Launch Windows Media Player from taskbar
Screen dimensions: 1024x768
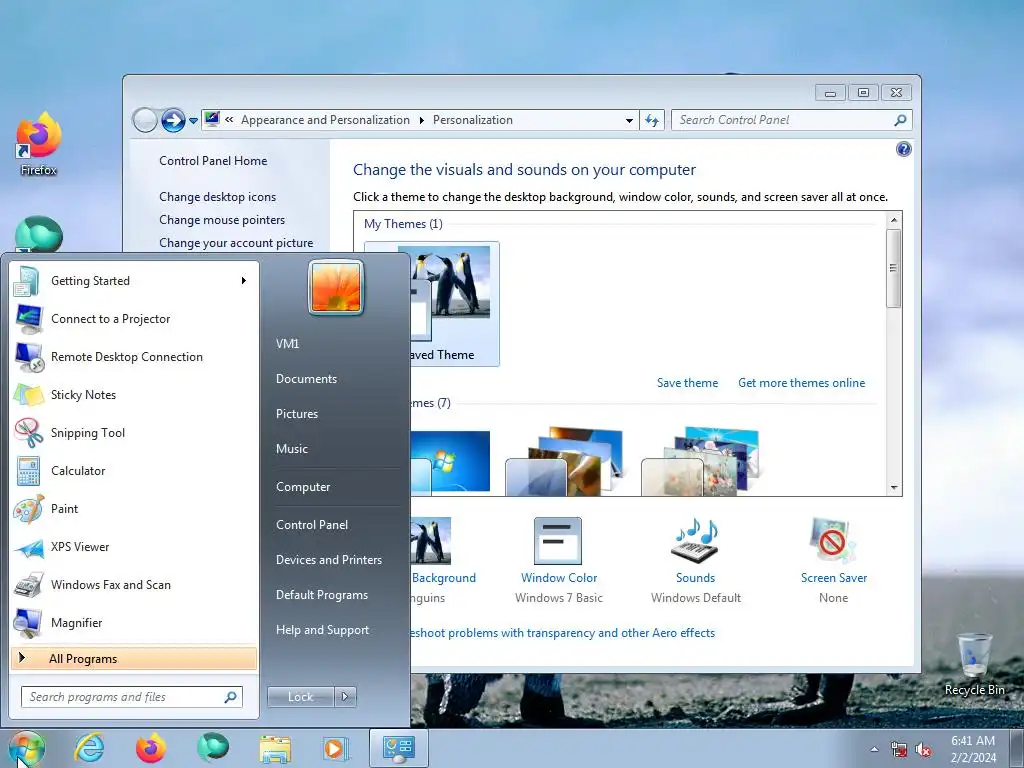[x=336, y=748]
